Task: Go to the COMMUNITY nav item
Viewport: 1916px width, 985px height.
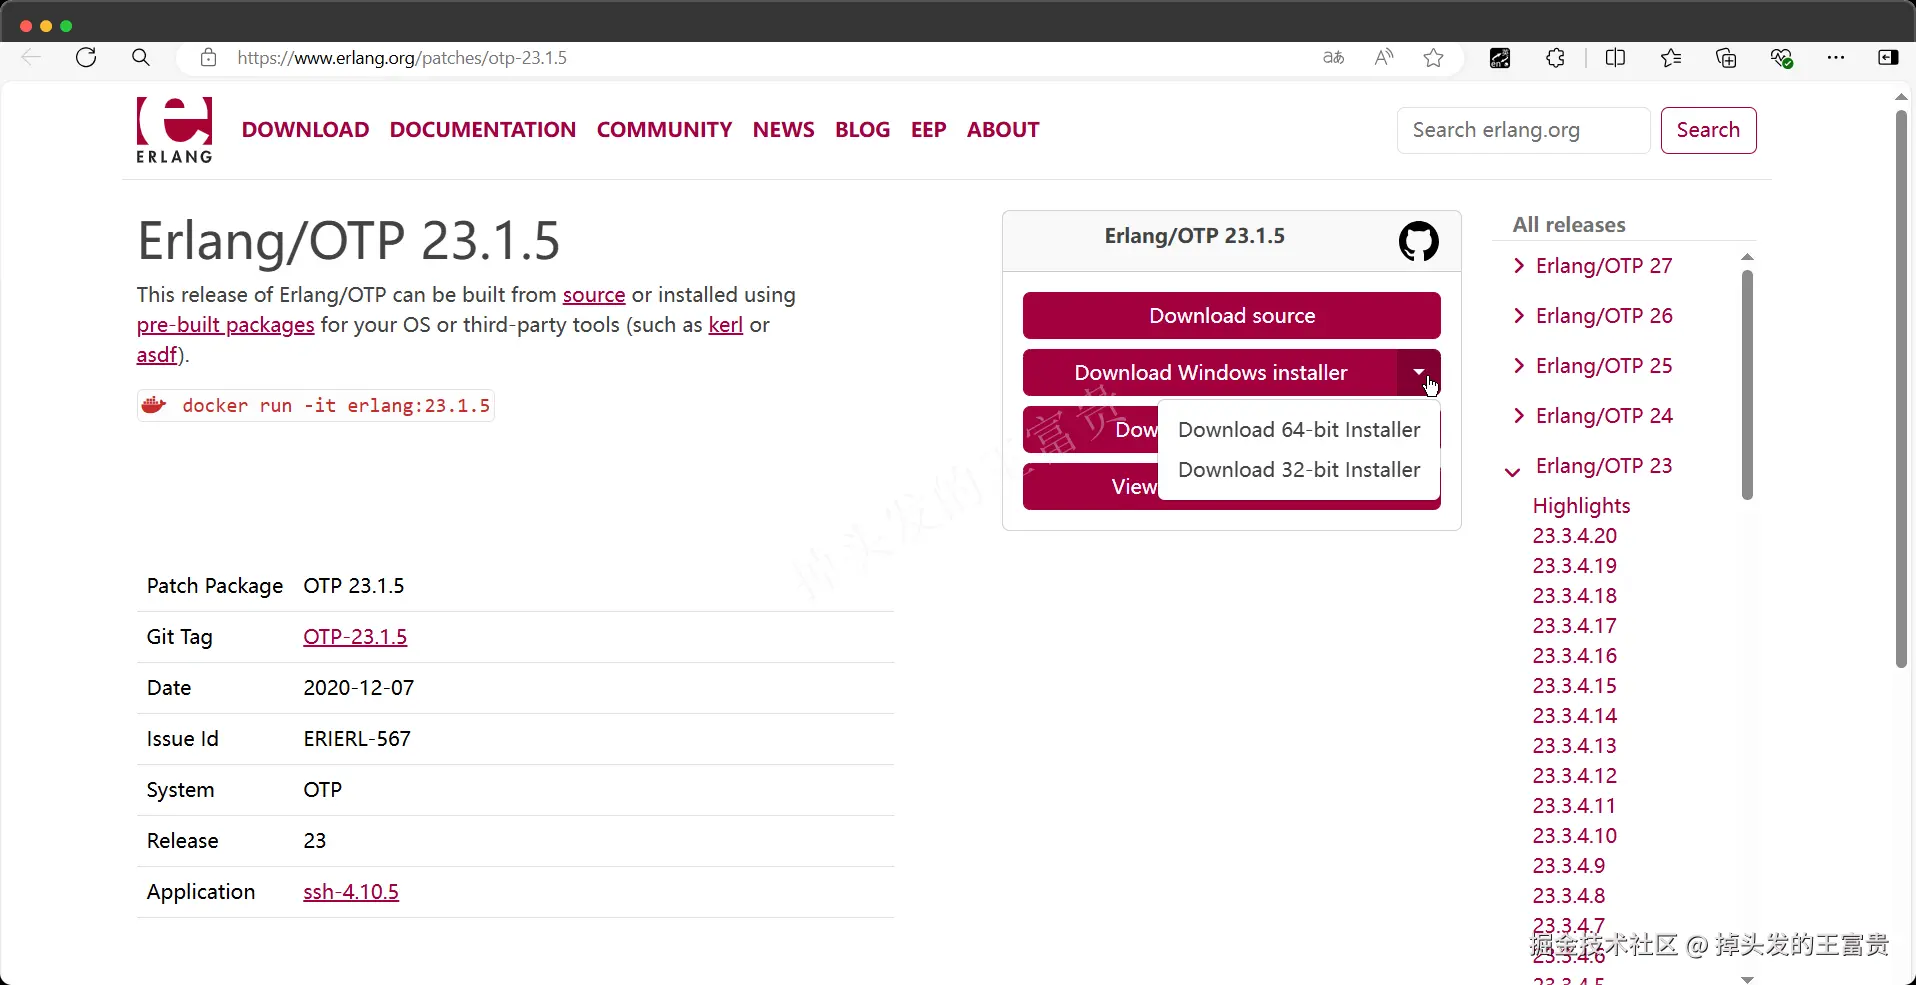Action: [664, 130]
